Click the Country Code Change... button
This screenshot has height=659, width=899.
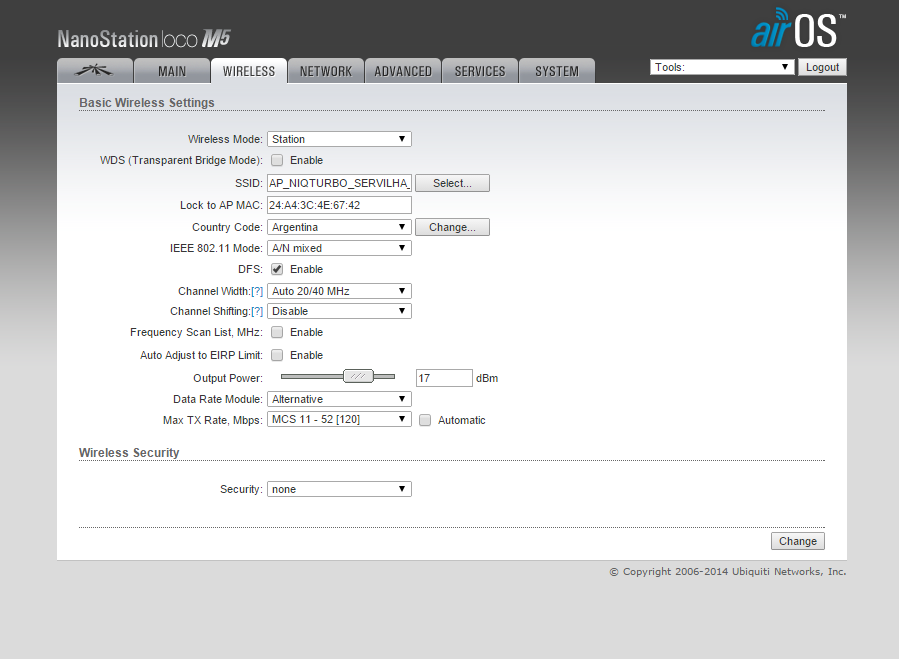[x=452, y=227]
